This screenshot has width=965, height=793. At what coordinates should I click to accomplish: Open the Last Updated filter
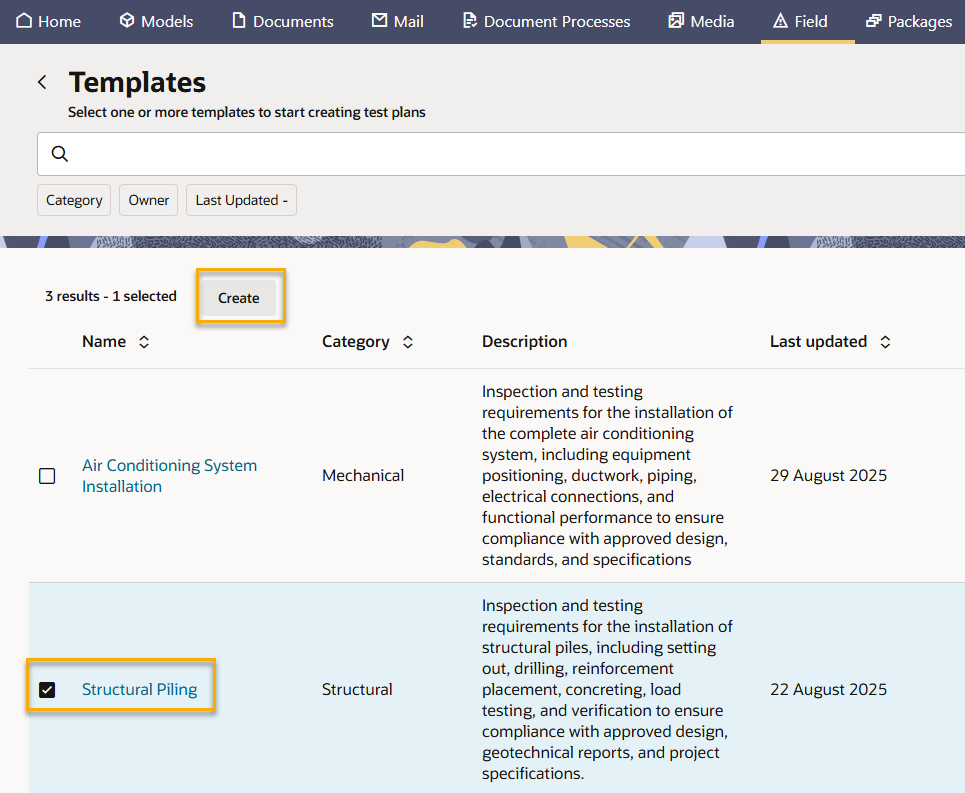tap(241, 200)
